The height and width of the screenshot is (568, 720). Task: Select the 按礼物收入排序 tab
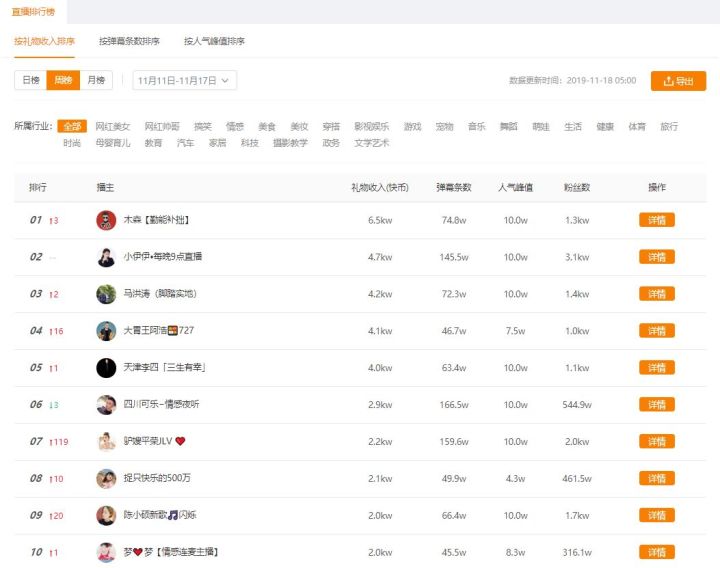pyautogui.click(x=44, y=41)
